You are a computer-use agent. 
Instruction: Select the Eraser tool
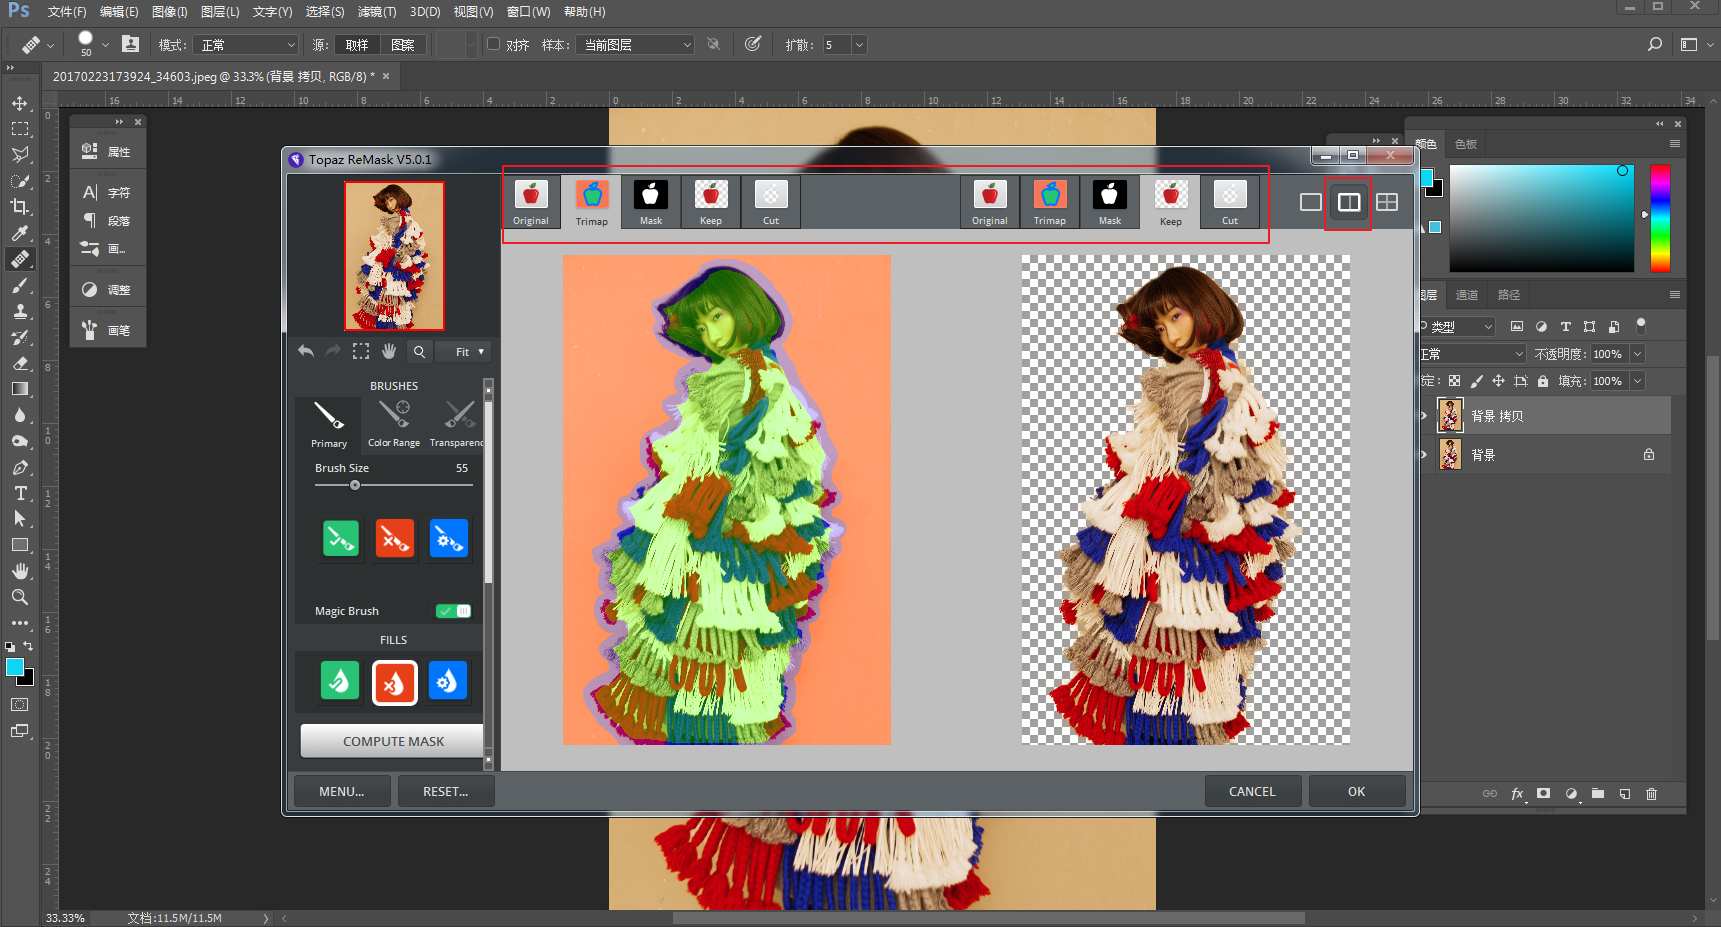click(20, 363)
